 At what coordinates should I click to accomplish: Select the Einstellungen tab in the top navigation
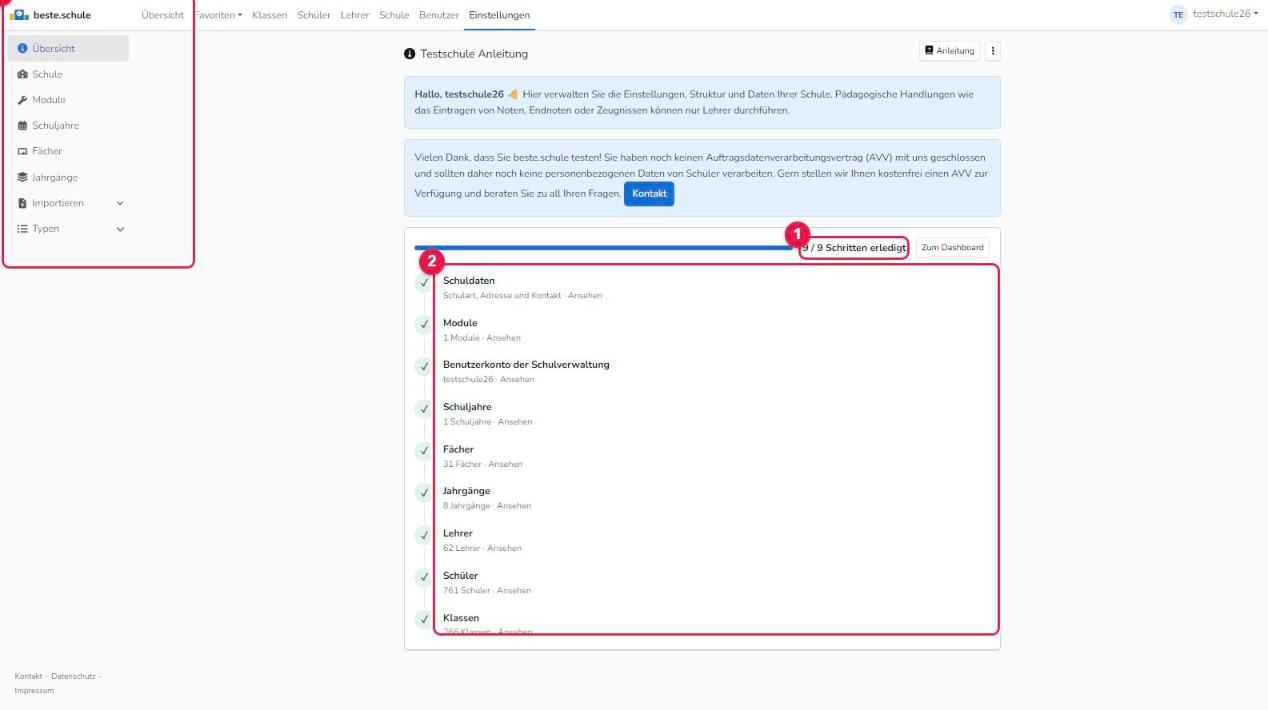pos(499,15)
